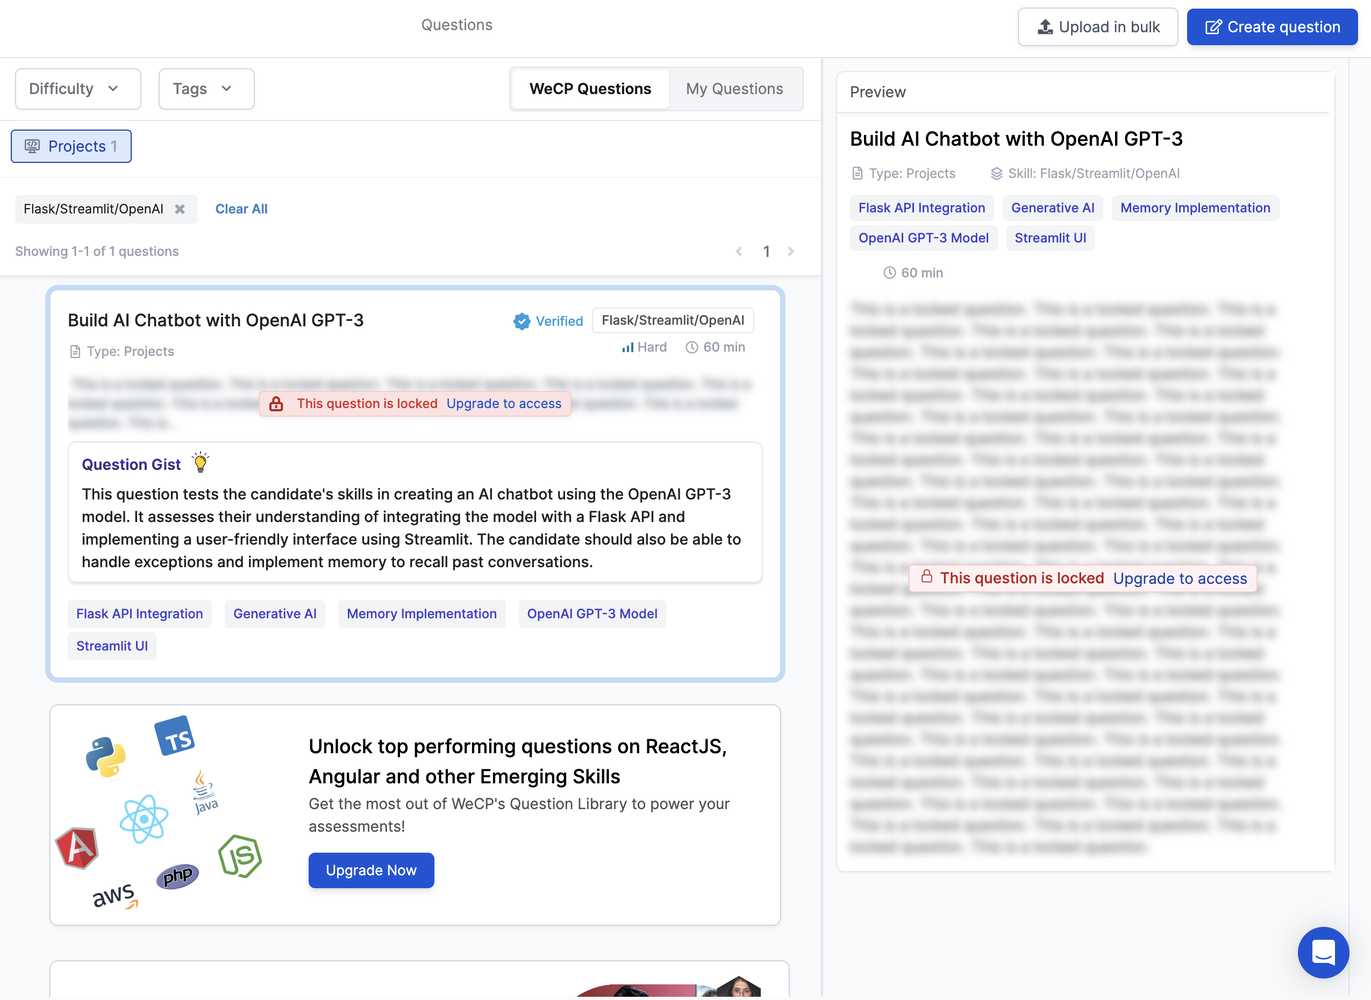Image resolution: width=1371 pixels, height=1000 pixels.
Task: Click the Create question button
Action: (x=1272, y=27)
